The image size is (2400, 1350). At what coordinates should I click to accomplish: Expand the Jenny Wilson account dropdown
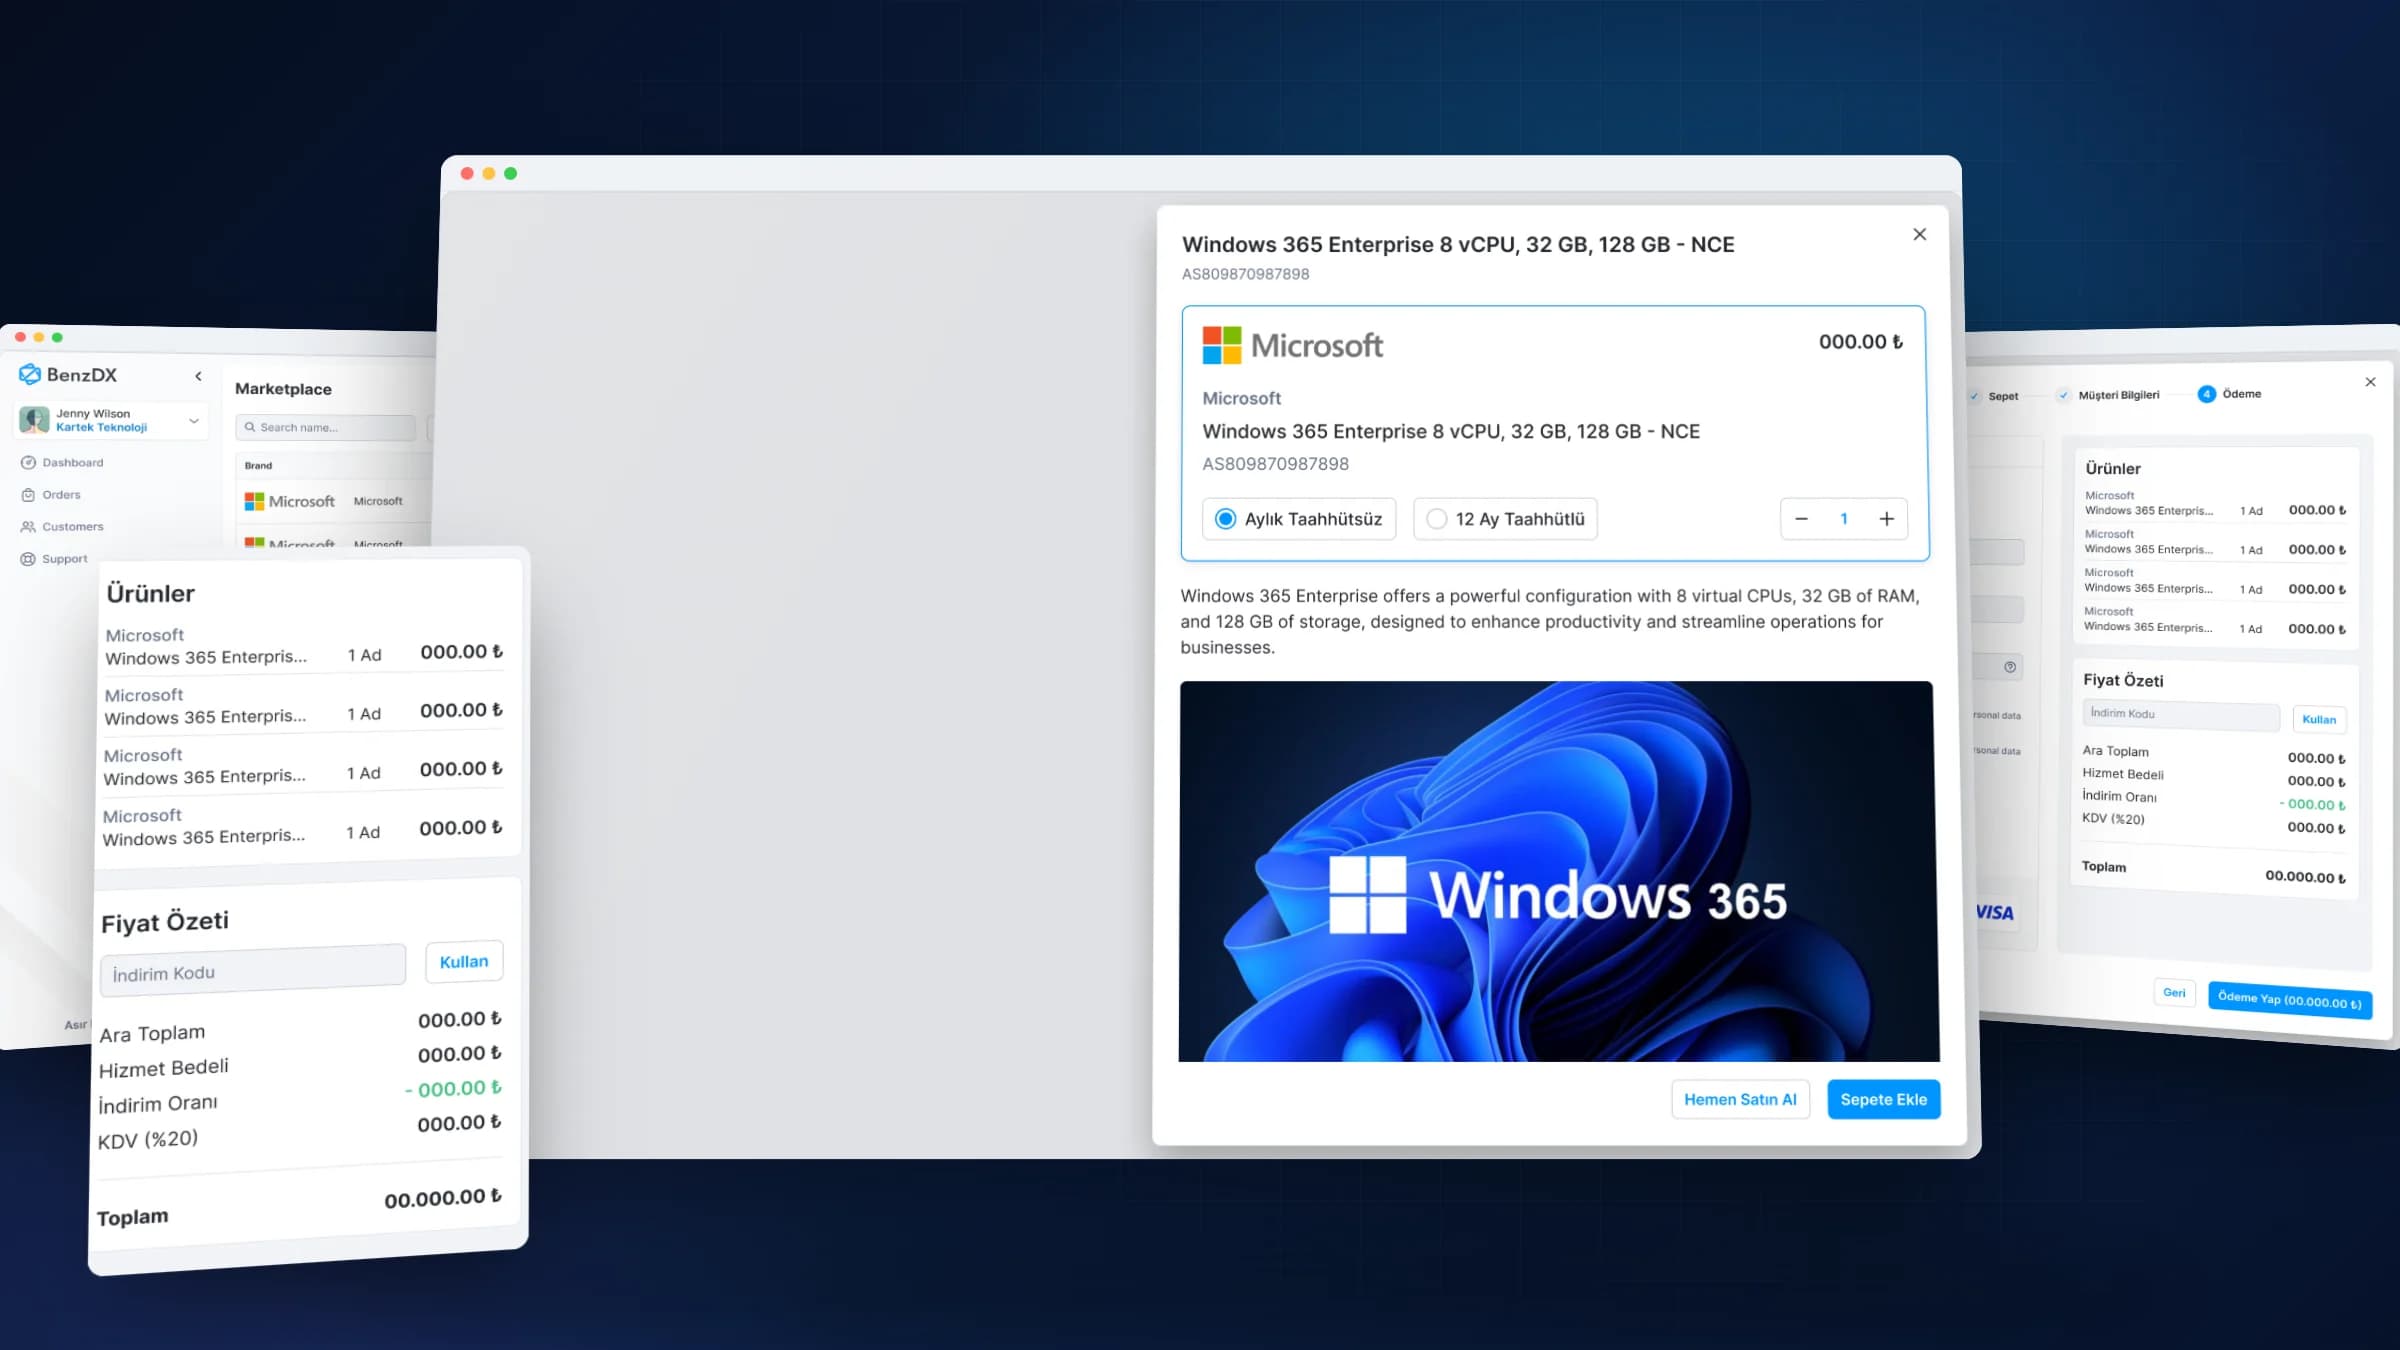pos(194,421)
